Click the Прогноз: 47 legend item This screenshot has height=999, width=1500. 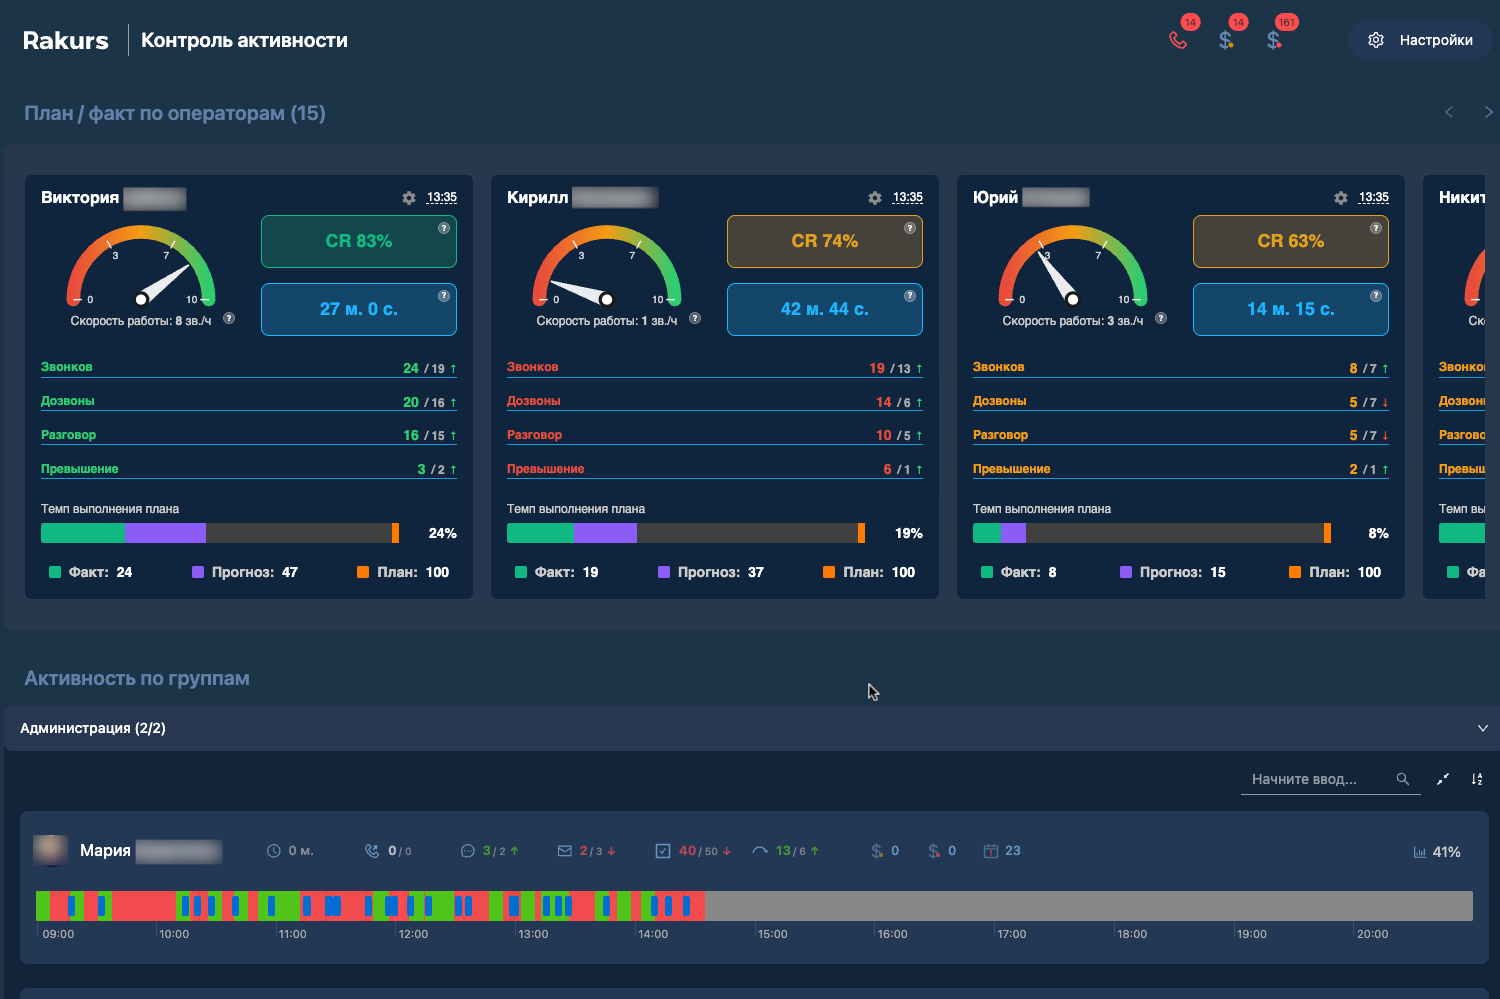tap(245, 572)
